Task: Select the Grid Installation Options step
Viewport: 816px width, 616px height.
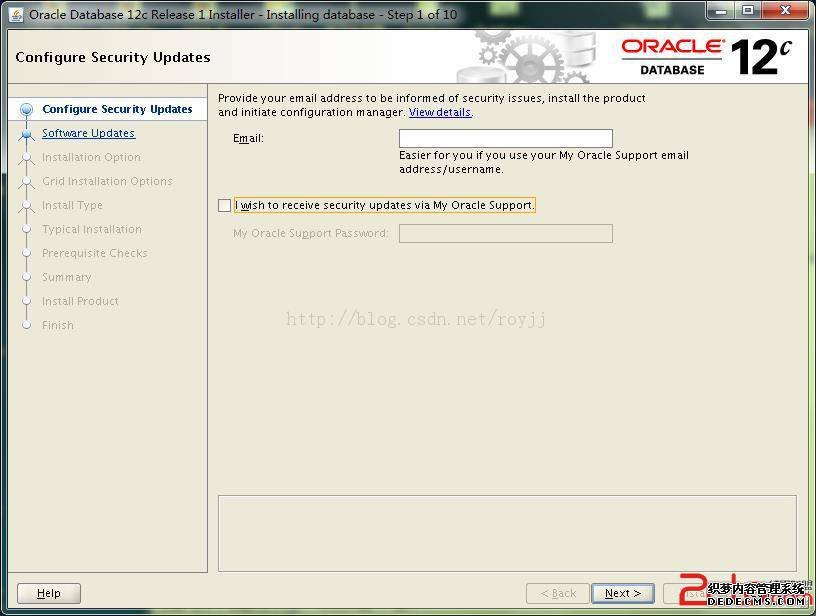Action: 107,181
